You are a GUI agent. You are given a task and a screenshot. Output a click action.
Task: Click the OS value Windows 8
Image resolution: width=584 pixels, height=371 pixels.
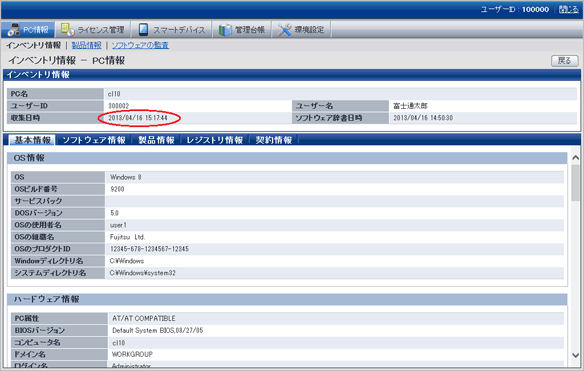126,177
